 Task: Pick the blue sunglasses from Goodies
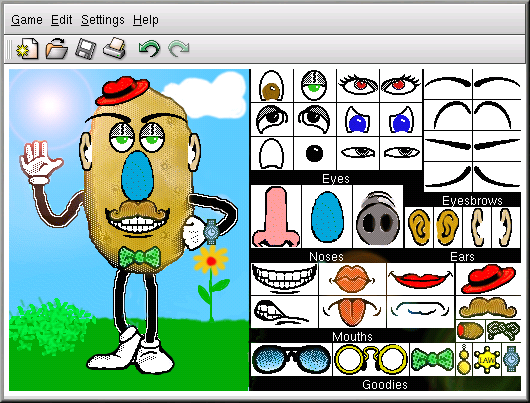pyautogui.click(x=291, y=360)
